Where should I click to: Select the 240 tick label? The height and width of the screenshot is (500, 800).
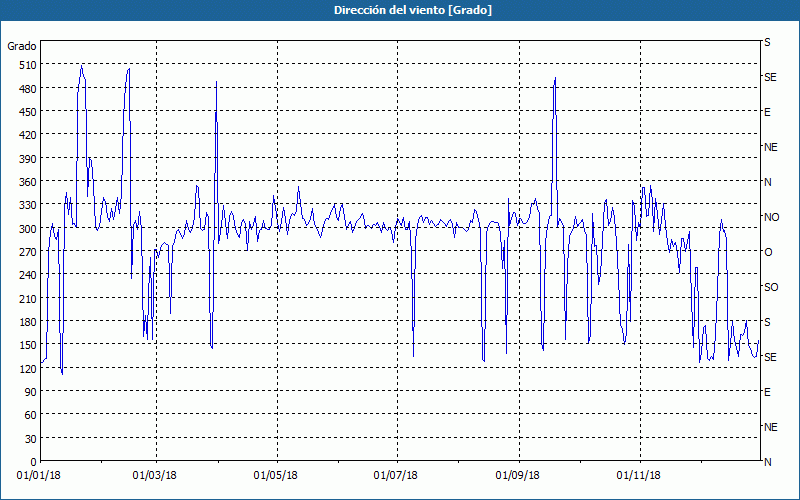pos(29,276)
